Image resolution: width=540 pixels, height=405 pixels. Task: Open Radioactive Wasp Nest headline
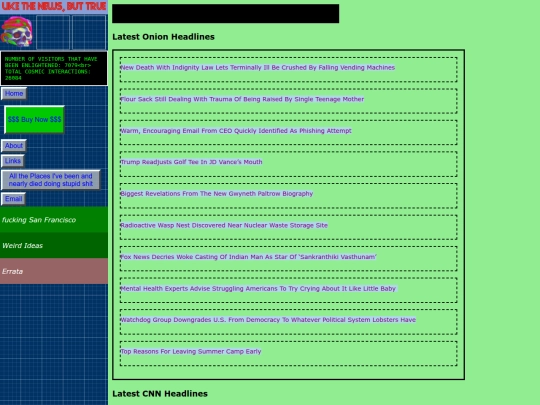(224, 225)
